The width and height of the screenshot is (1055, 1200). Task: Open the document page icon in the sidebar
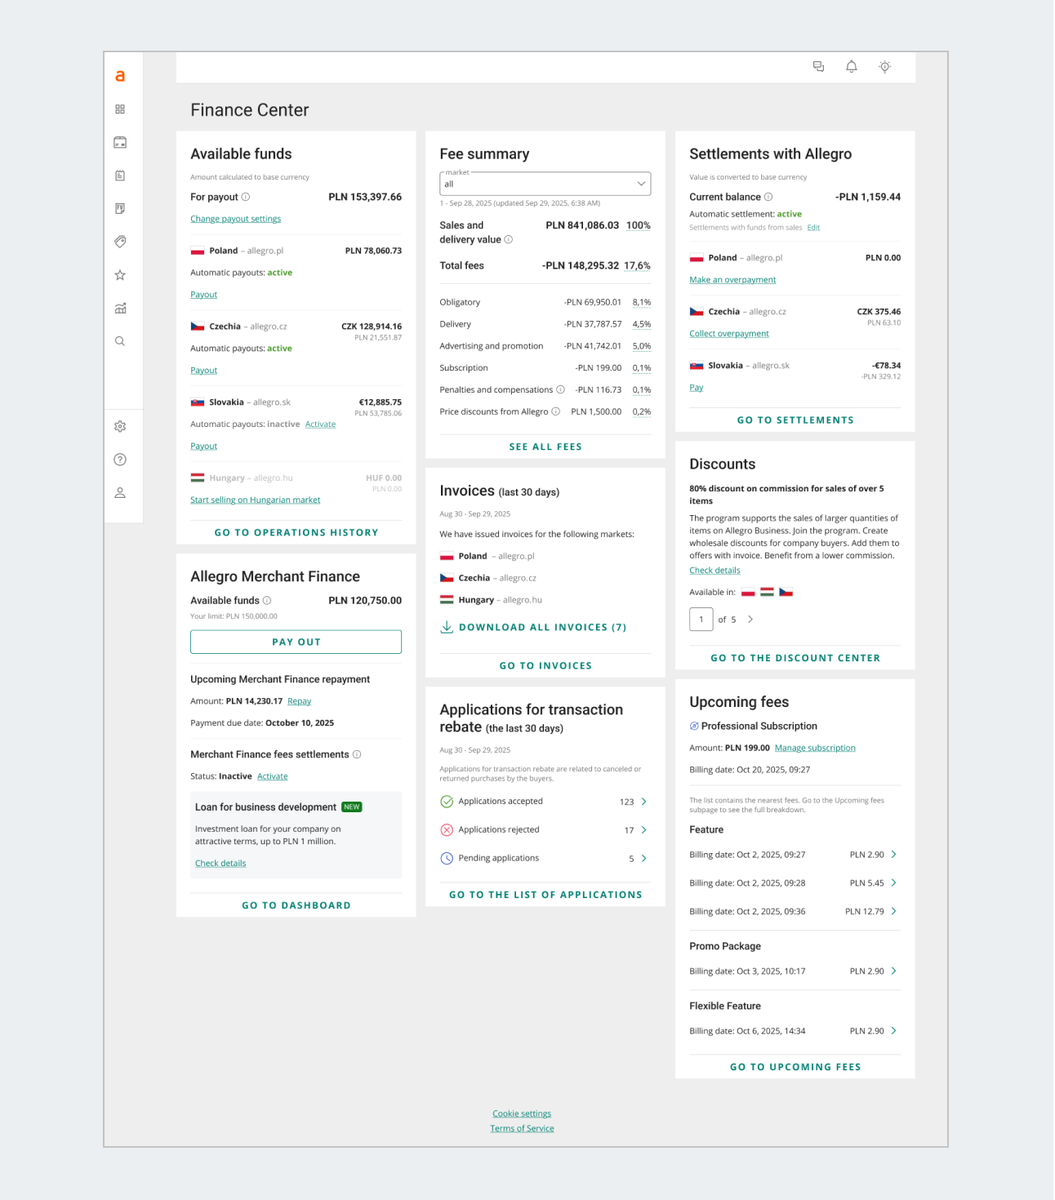tap(120, 208)
